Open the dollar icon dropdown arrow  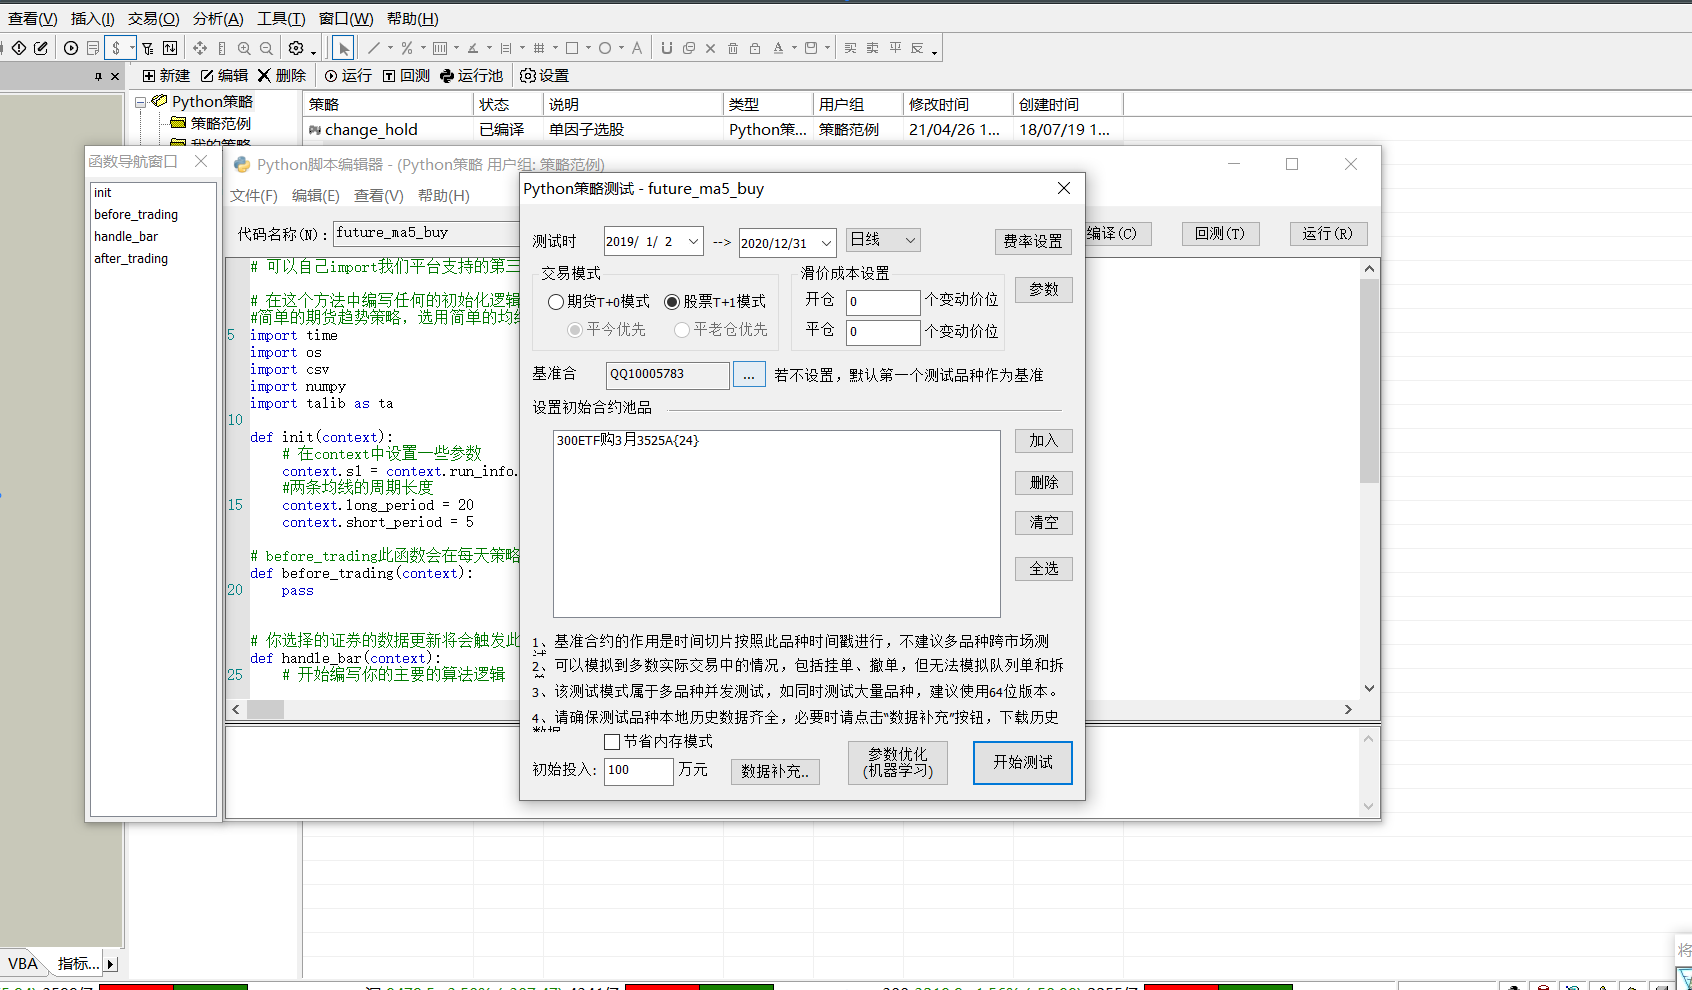point(132,48)
